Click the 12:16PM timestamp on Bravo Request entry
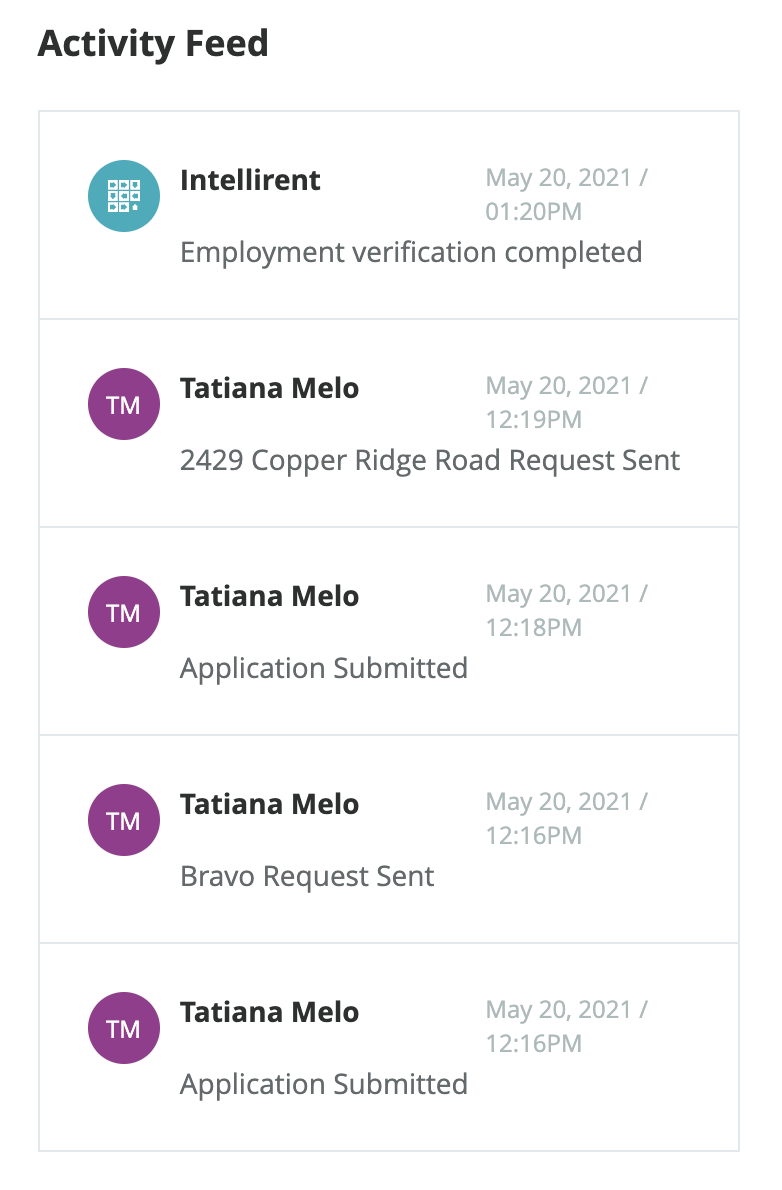 coord(566,819)
